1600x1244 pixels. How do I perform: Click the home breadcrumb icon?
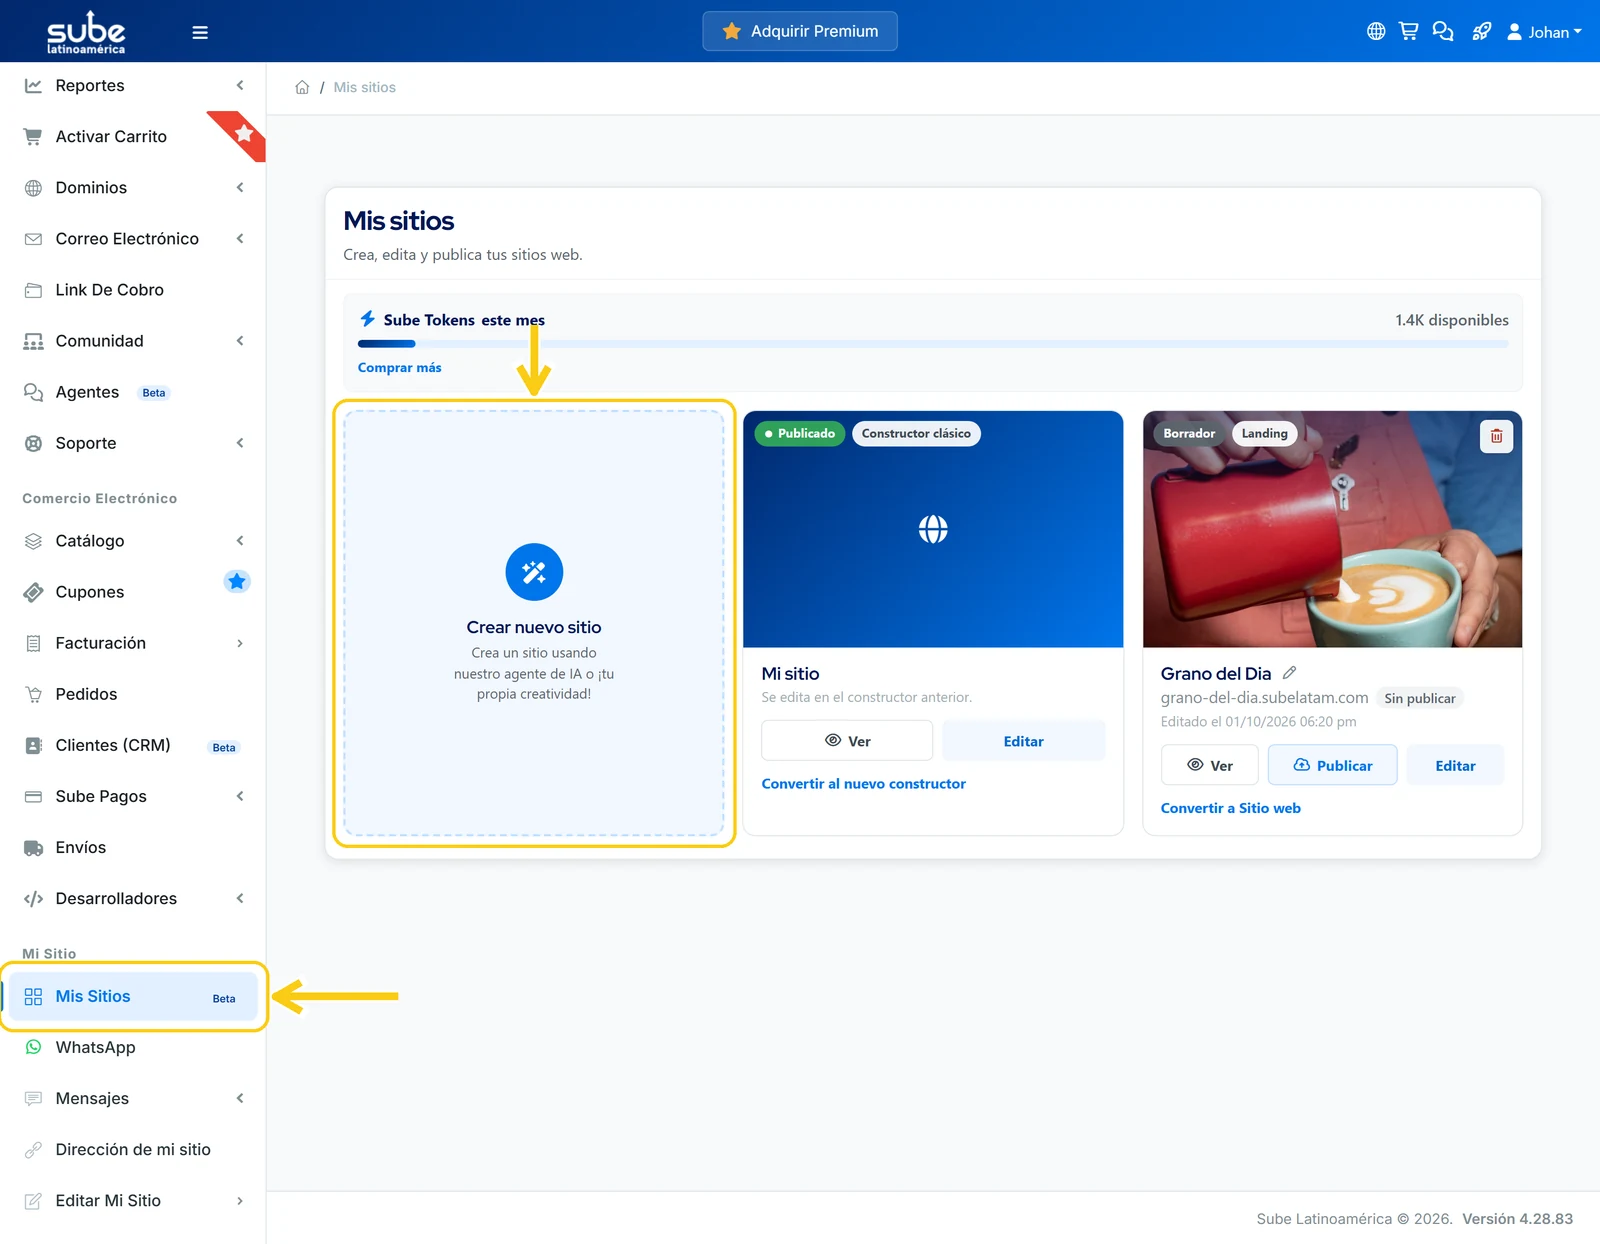[302, 87]
